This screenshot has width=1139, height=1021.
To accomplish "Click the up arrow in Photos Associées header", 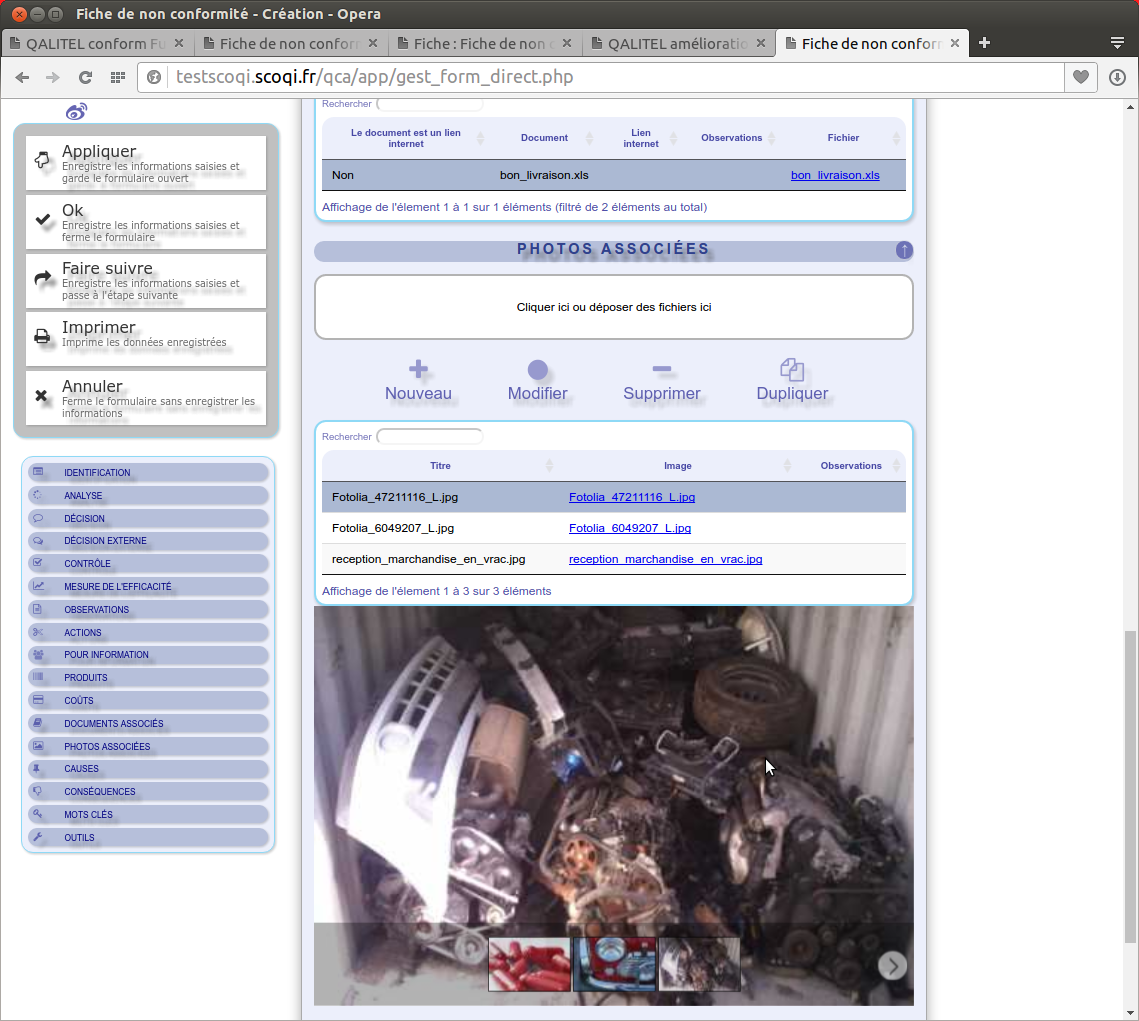I will point(904,251).
